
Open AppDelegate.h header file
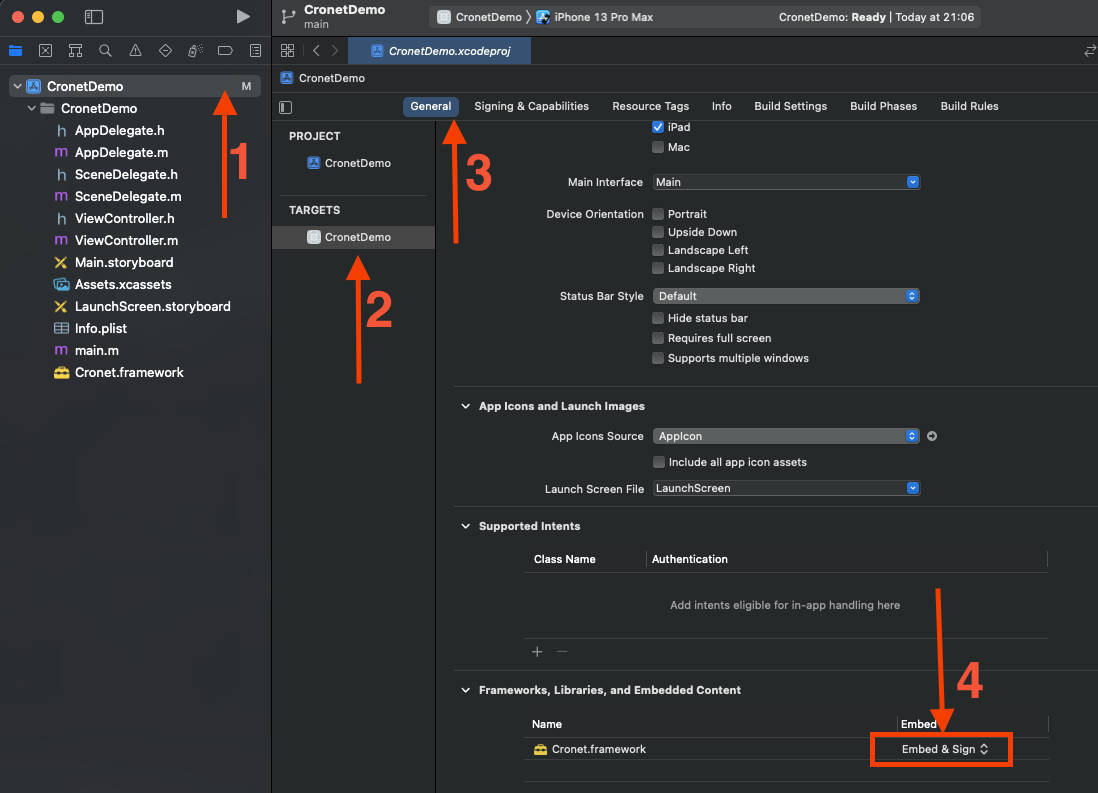(x=110, y=130)
